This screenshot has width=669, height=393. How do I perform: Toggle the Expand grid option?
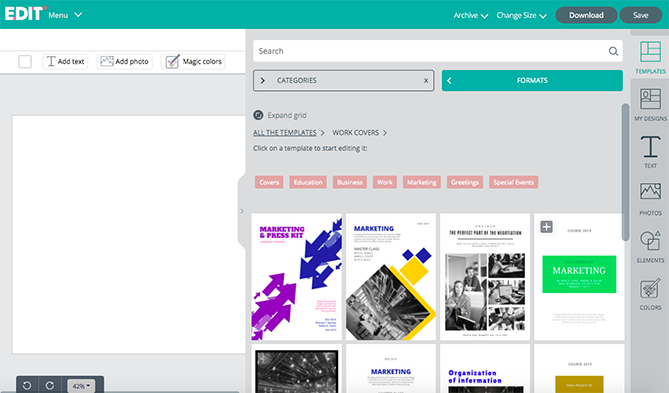[280, 115]
